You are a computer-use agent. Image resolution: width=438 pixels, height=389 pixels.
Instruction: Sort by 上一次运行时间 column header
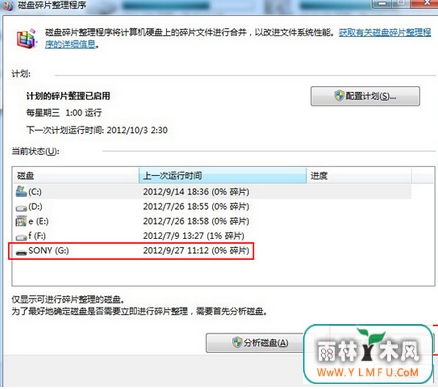pyautogui.click(x=222, y=176)
